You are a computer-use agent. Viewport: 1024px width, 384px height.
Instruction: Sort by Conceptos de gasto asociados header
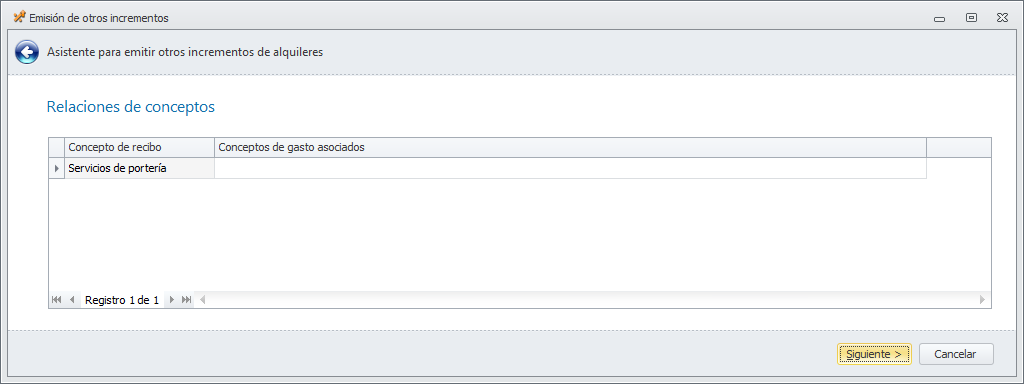(570, 147)
